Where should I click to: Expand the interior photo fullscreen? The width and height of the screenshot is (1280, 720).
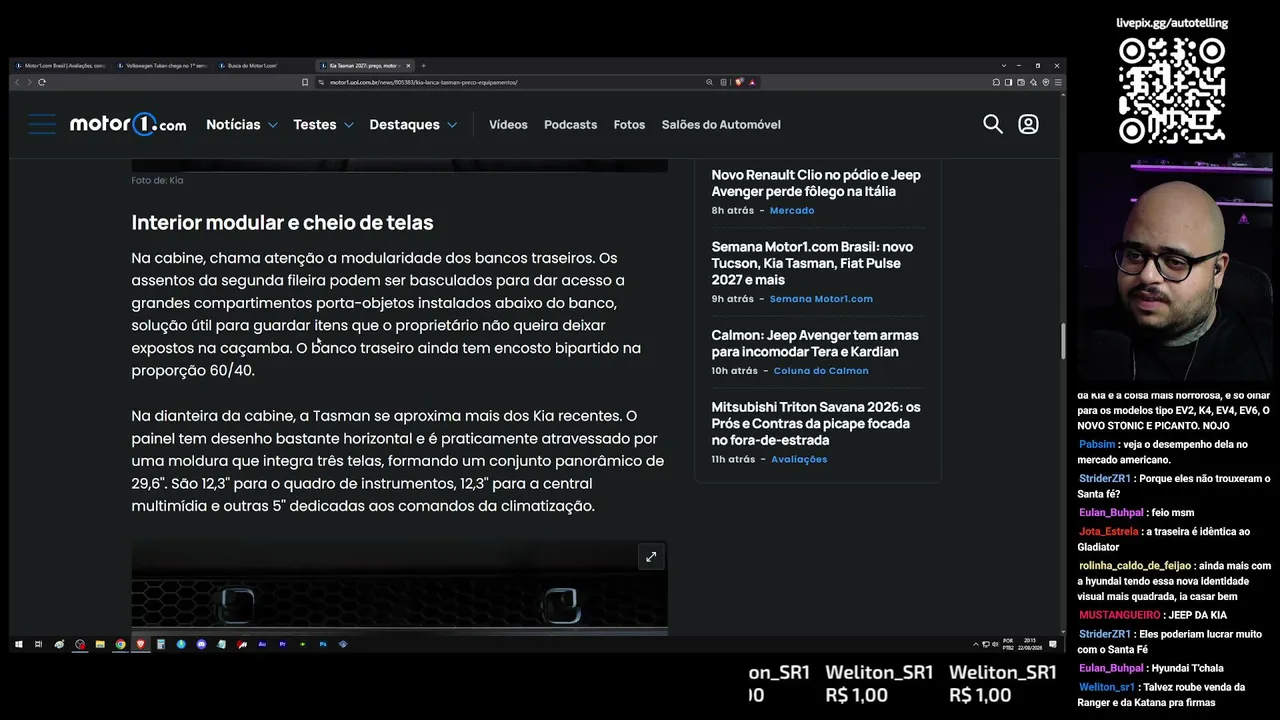point(651,557)
